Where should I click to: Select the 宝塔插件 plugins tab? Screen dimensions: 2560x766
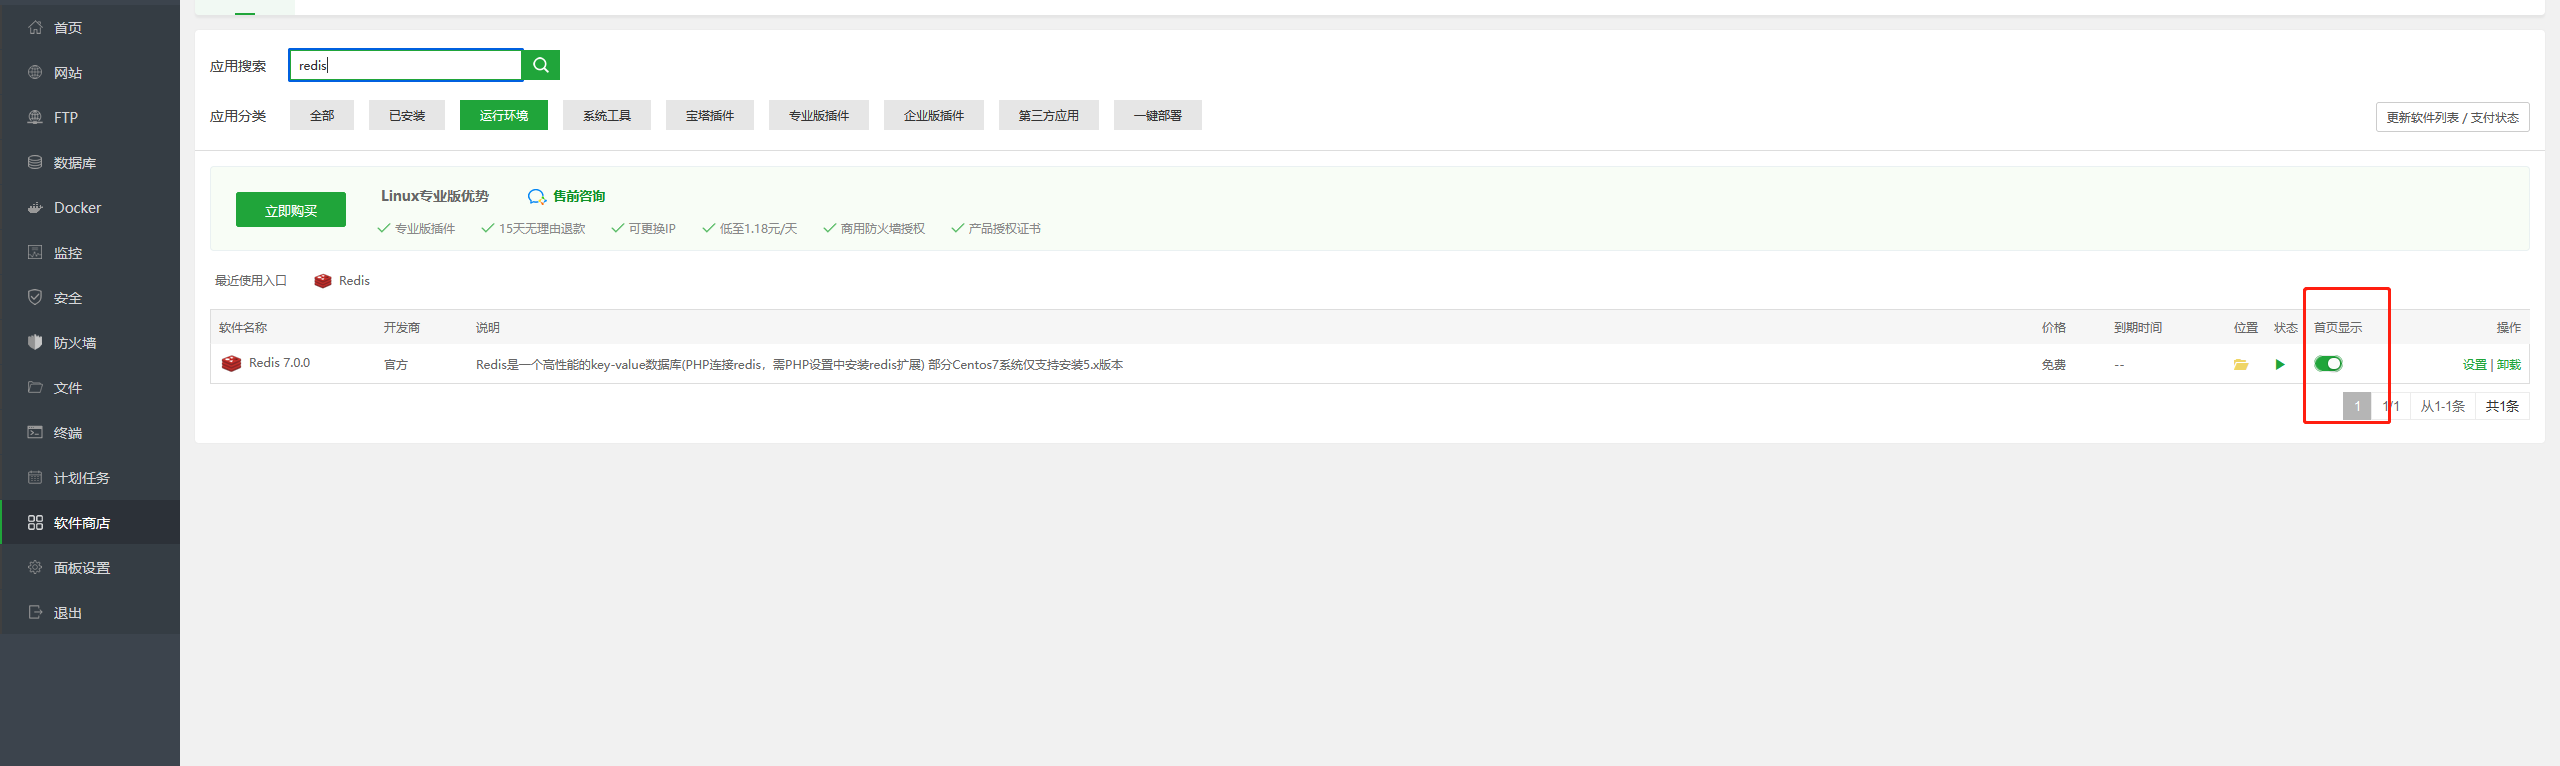pos(710,115)
